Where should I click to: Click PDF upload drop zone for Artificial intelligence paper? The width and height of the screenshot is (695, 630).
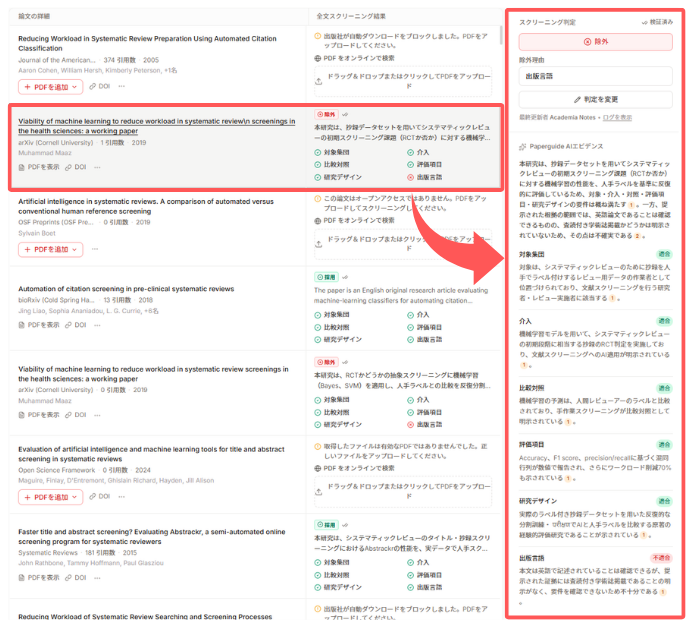pyautogui.click(x=403, y=244)
